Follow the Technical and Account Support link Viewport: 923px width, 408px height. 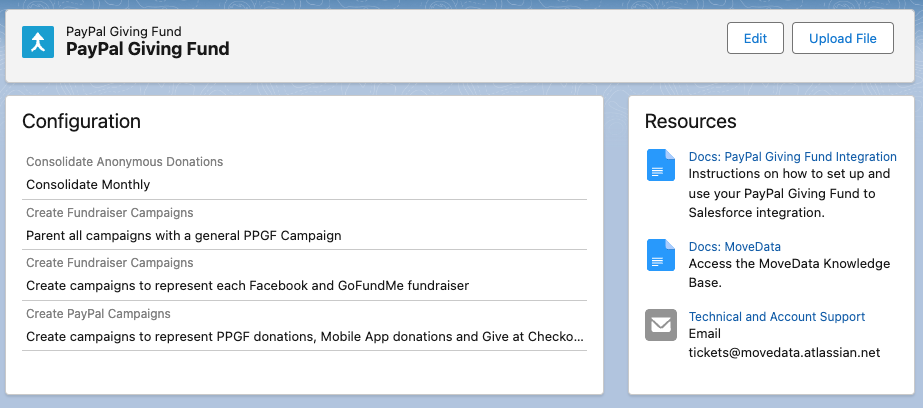pyautogui.click(x=776, y=317)
